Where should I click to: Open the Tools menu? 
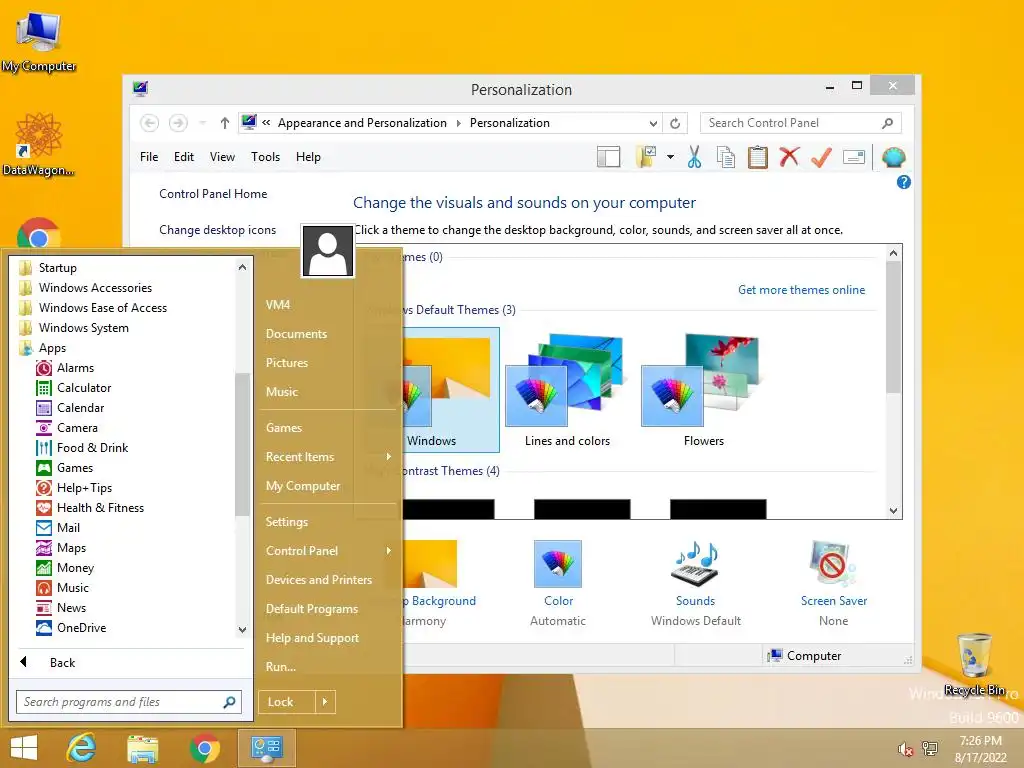[265, 157]
